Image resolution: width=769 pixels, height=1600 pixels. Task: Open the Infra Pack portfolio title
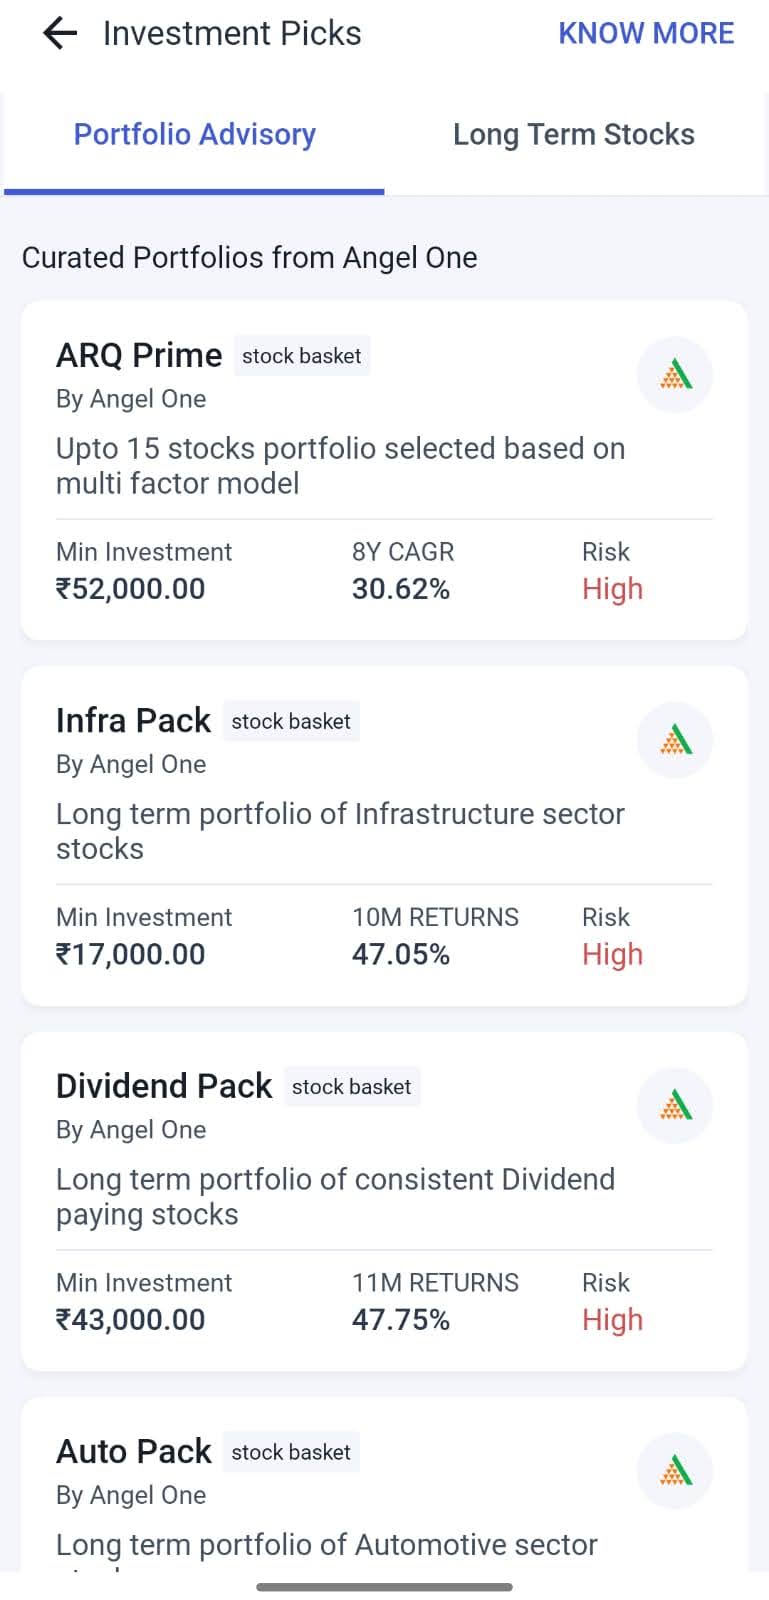[133, 720]
